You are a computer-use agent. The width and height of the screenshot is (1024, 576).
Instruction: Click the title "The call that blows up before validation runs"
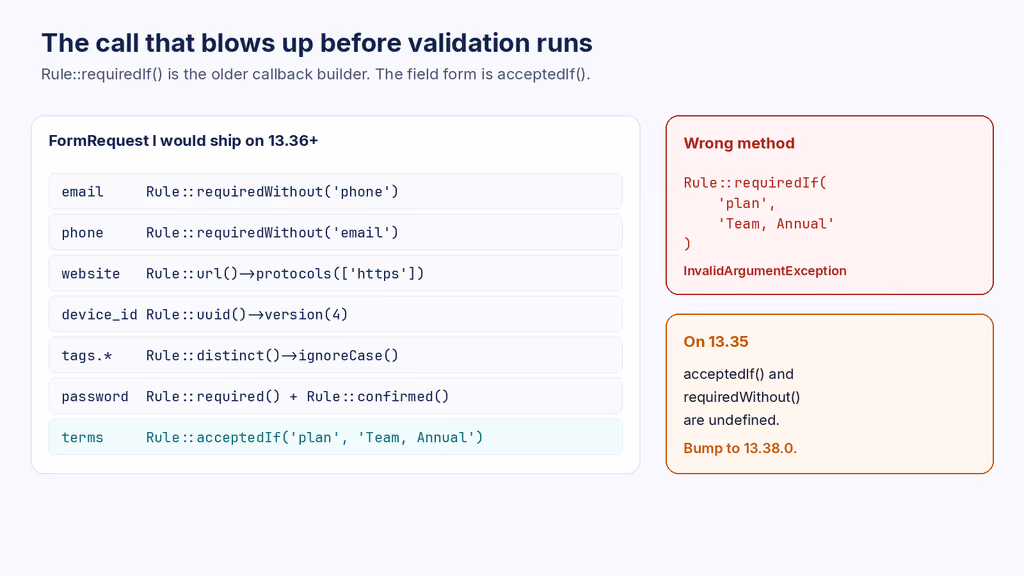click(x=317, y=43)
